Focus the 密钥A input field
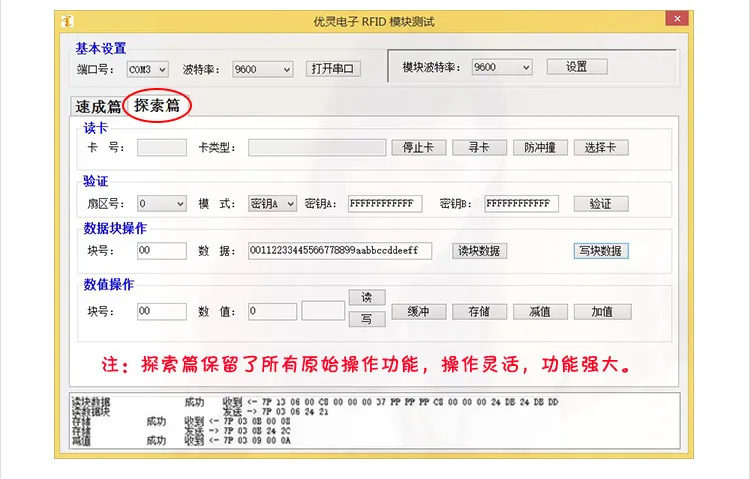This screenshot has height=479, width=750. [385, 204]
